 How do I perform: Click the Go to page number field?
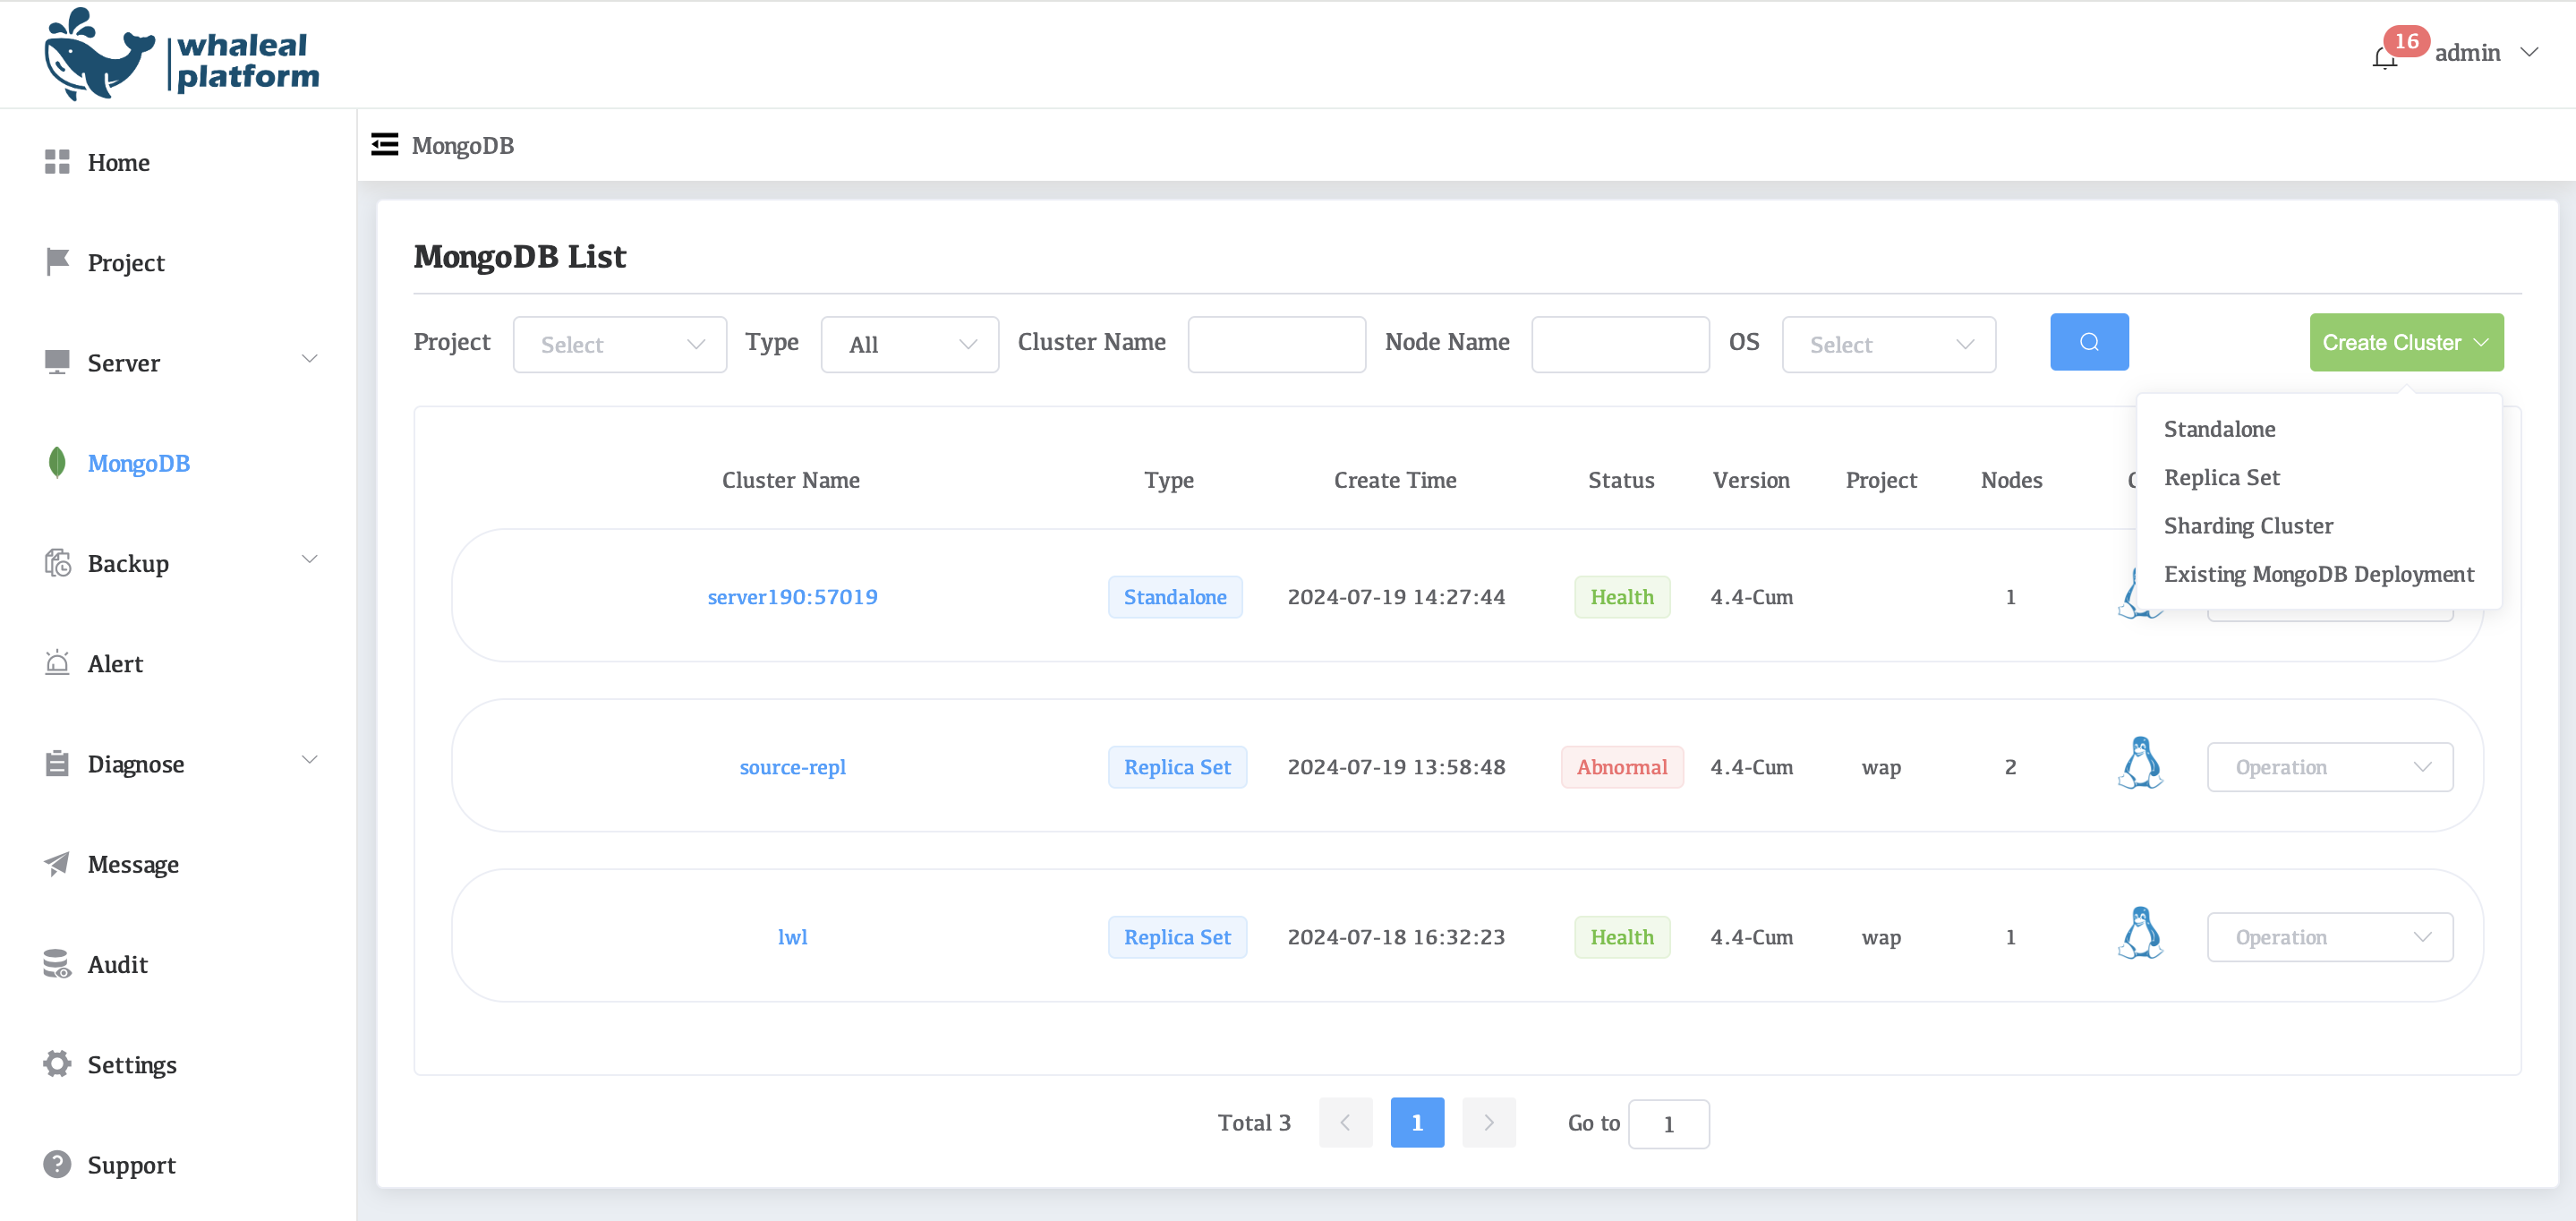1668,1124
